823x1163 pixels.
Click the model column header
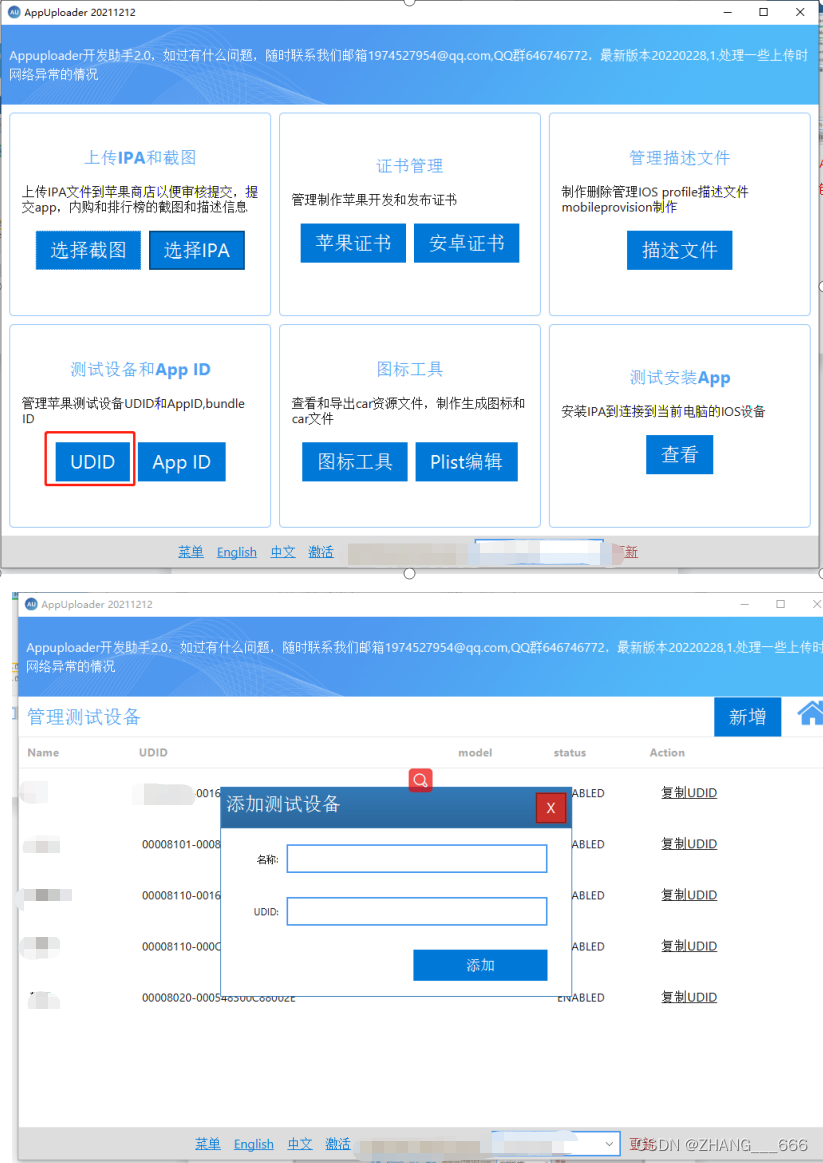click(x=475, y=752)
